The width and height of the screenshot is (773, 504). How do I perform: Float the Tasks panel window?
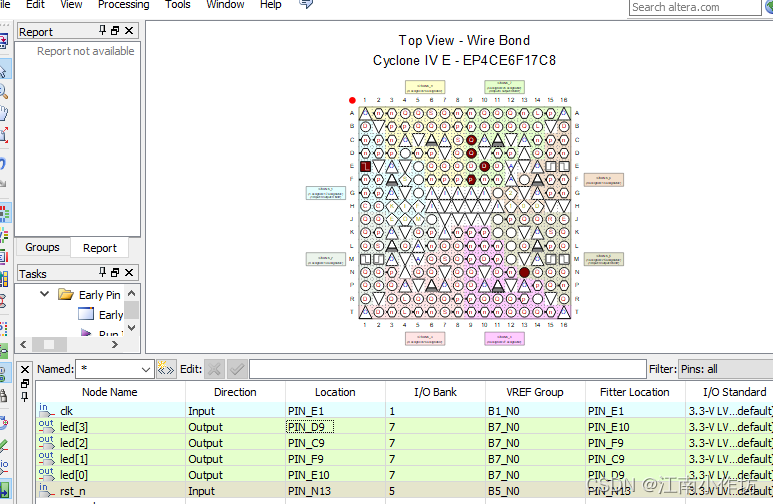coord(115,272)
